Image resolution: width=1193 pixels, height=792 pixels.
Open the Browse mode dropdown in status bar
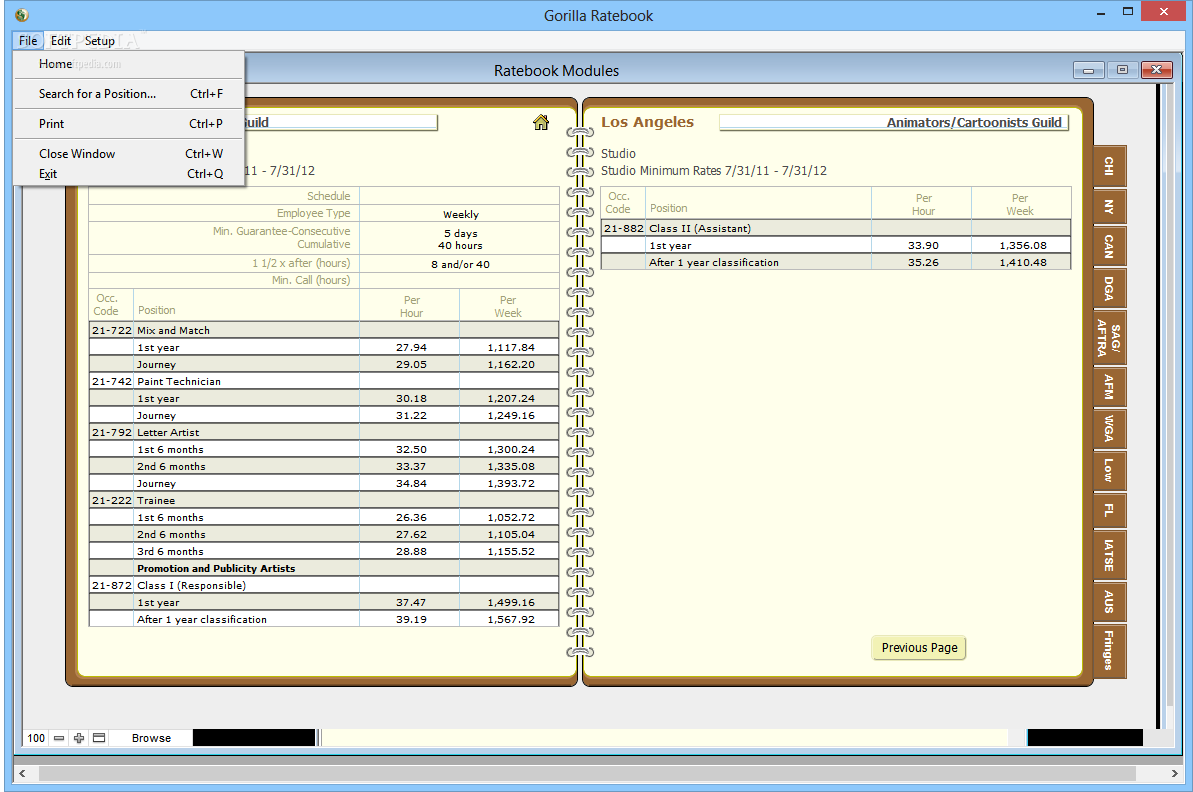point(151,738)
